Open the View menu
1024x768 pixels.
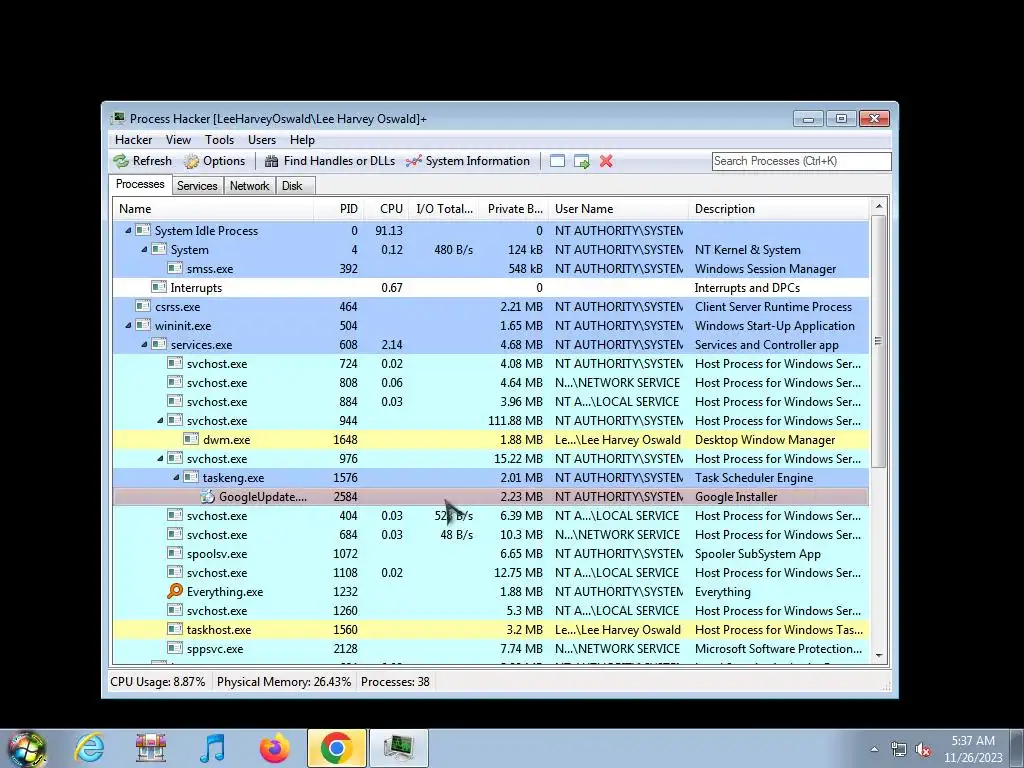(x=178, y=140)
